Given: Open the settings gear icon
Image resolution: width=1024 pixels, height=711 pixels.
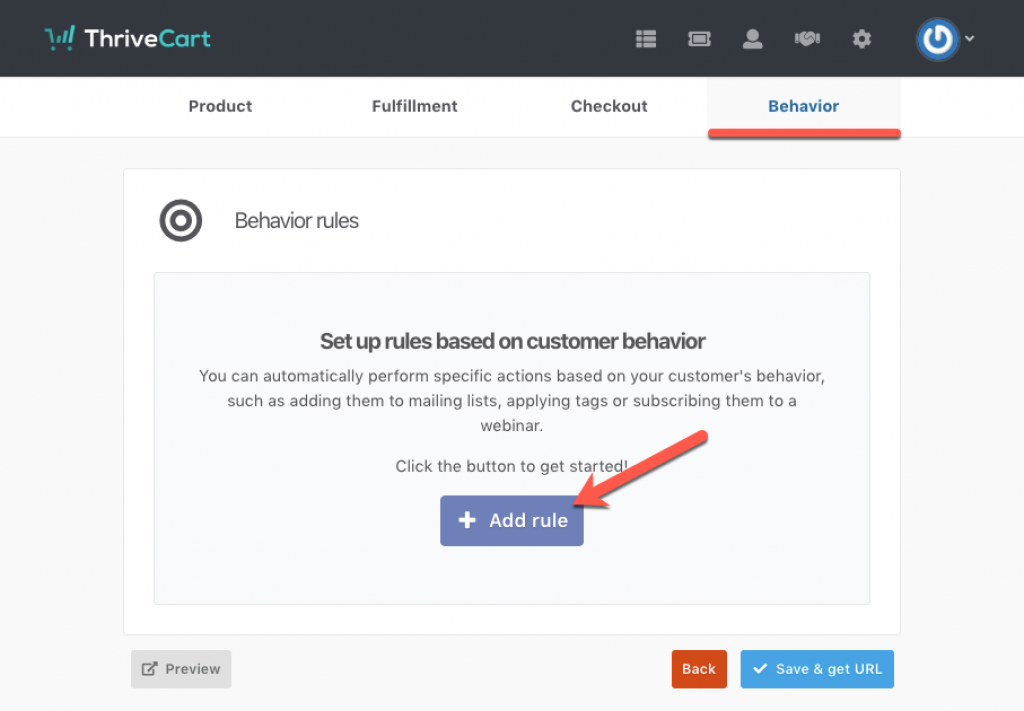Looking at the screenshot, I should coord(861,39).
